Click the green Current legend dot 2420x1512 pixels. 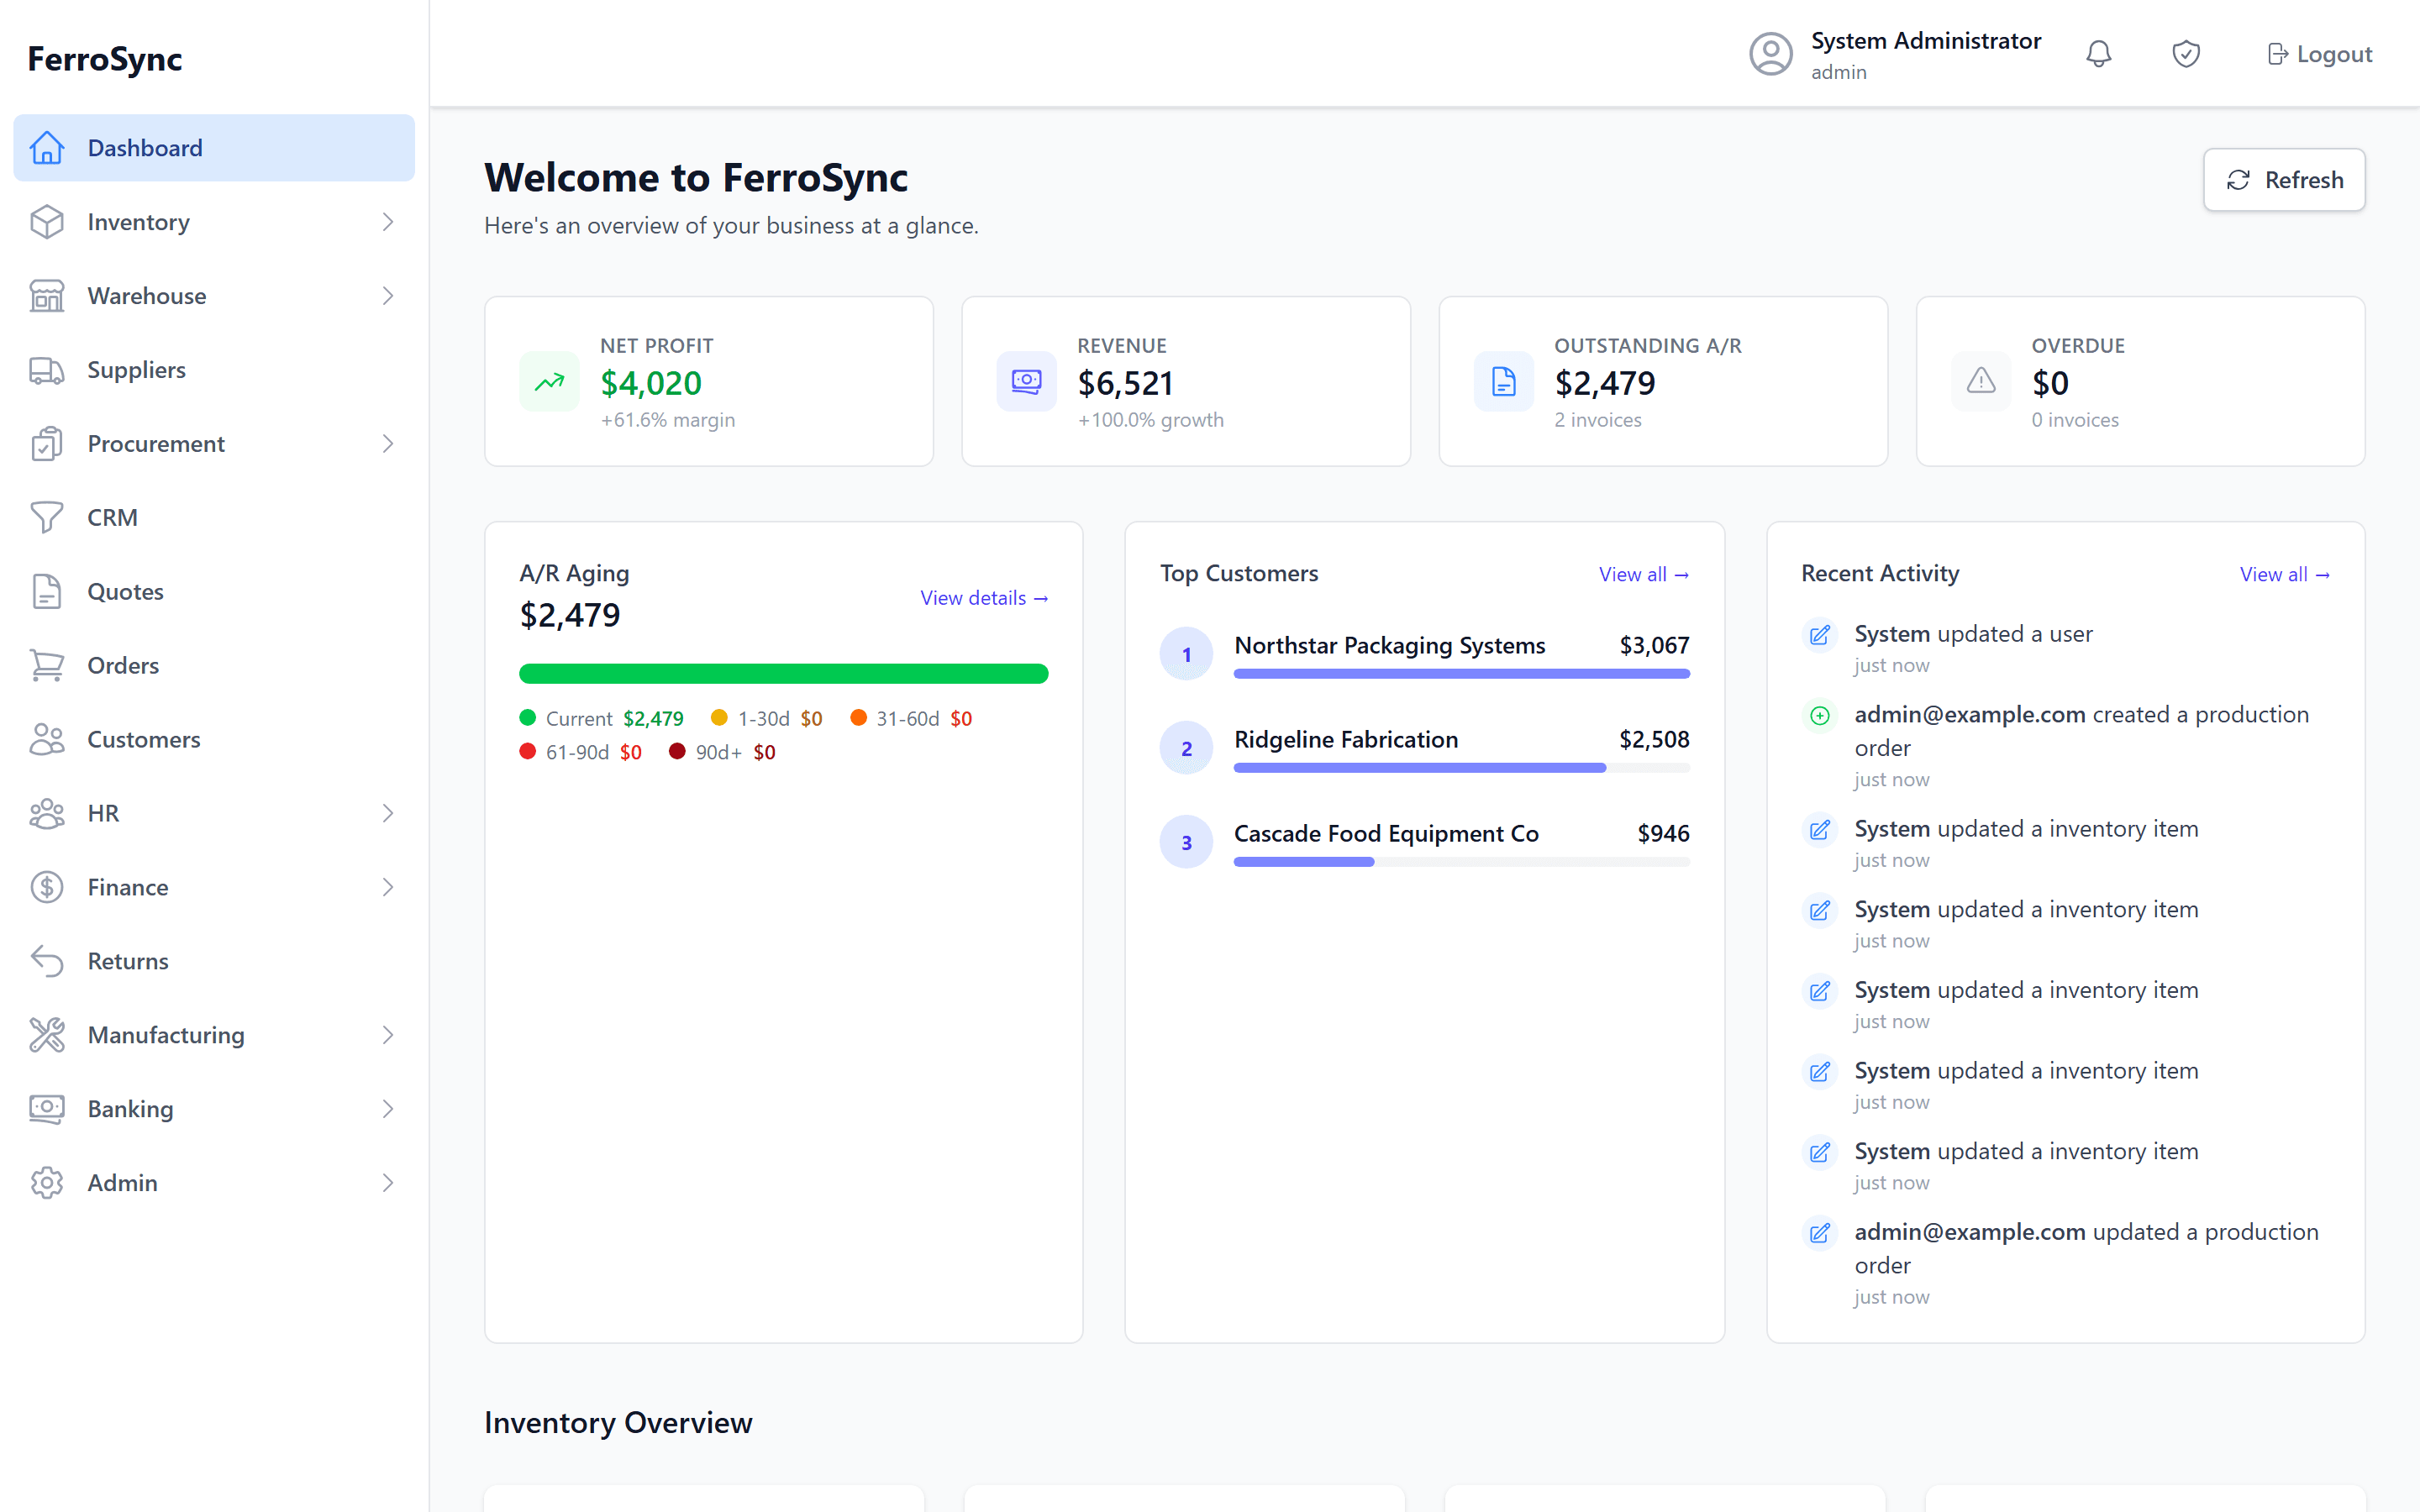point(528,718)
